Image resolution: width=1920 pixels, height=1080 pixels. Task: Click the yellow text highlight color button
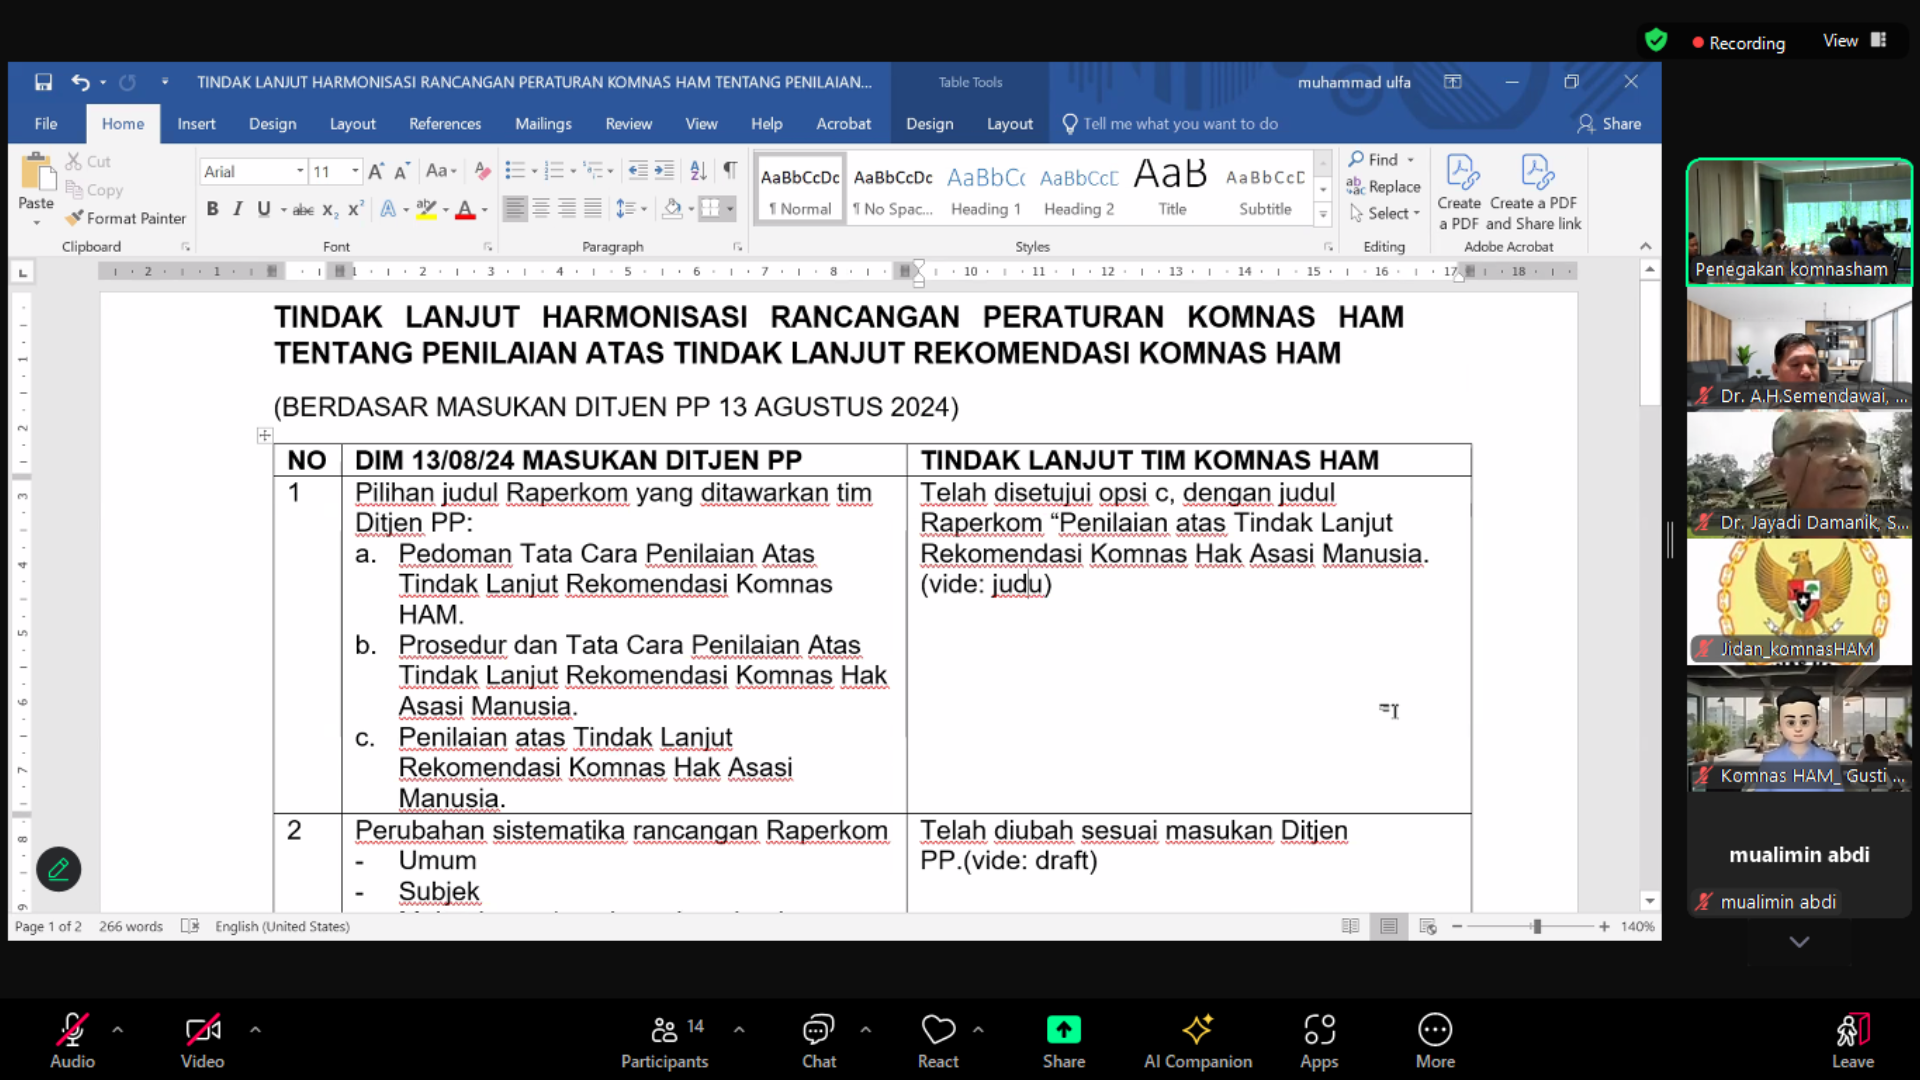pos(426,209)
